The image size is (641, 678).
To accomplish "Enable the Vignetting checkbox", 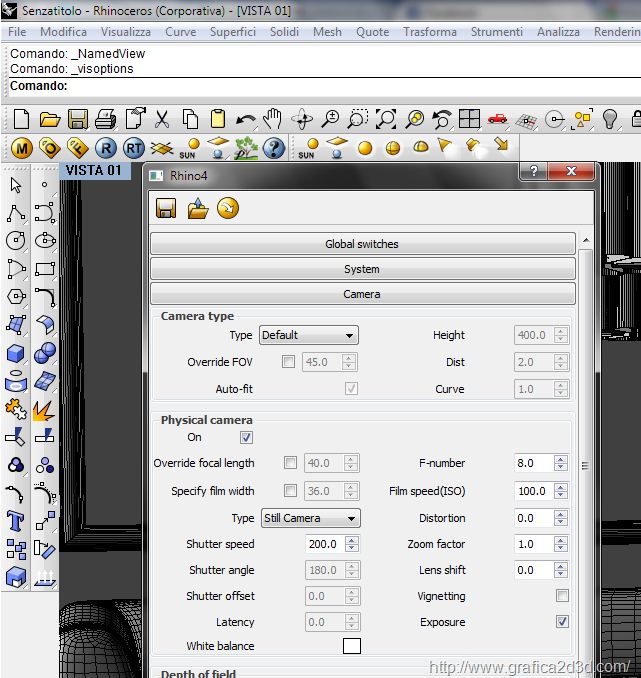I will click(x=562, y=595).
